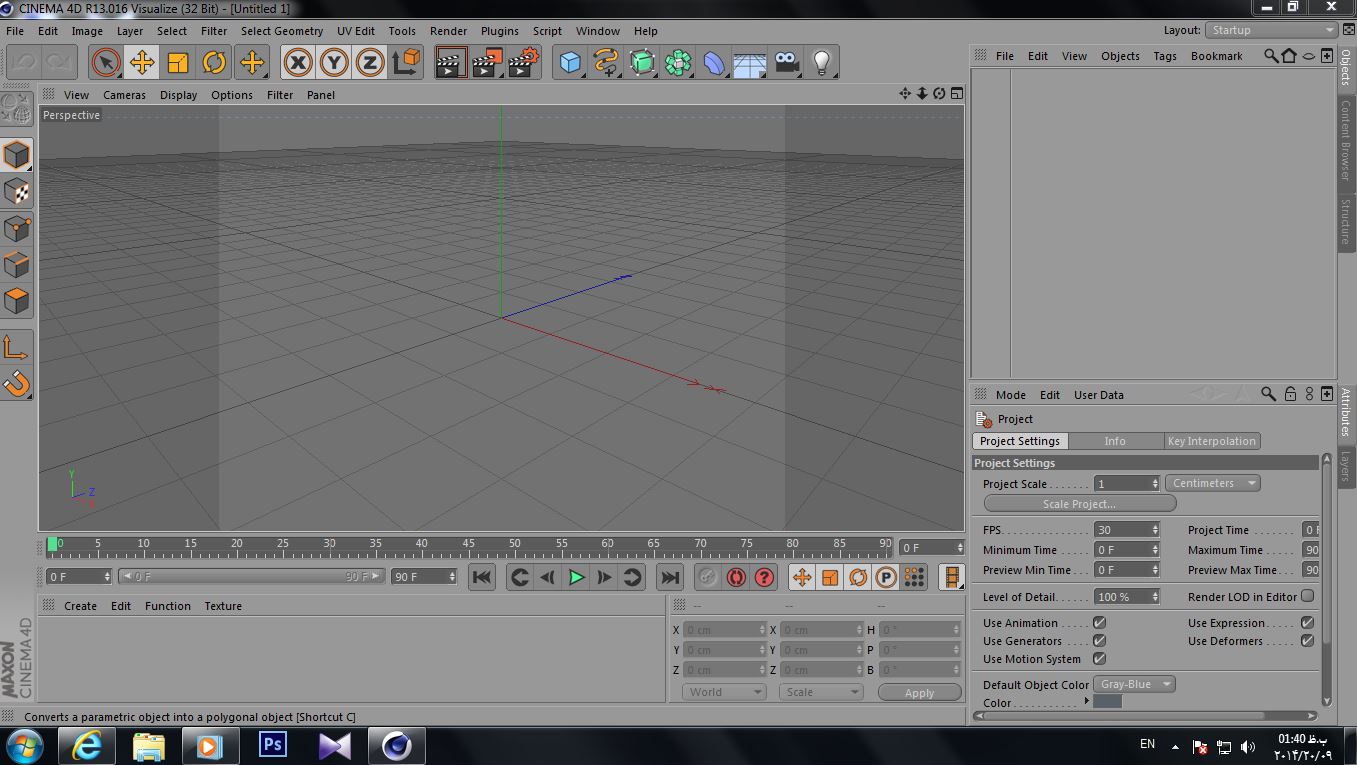Toggle Use Generators checkbox
The image size is (1357, 765).
click(x=1100, y=641)
